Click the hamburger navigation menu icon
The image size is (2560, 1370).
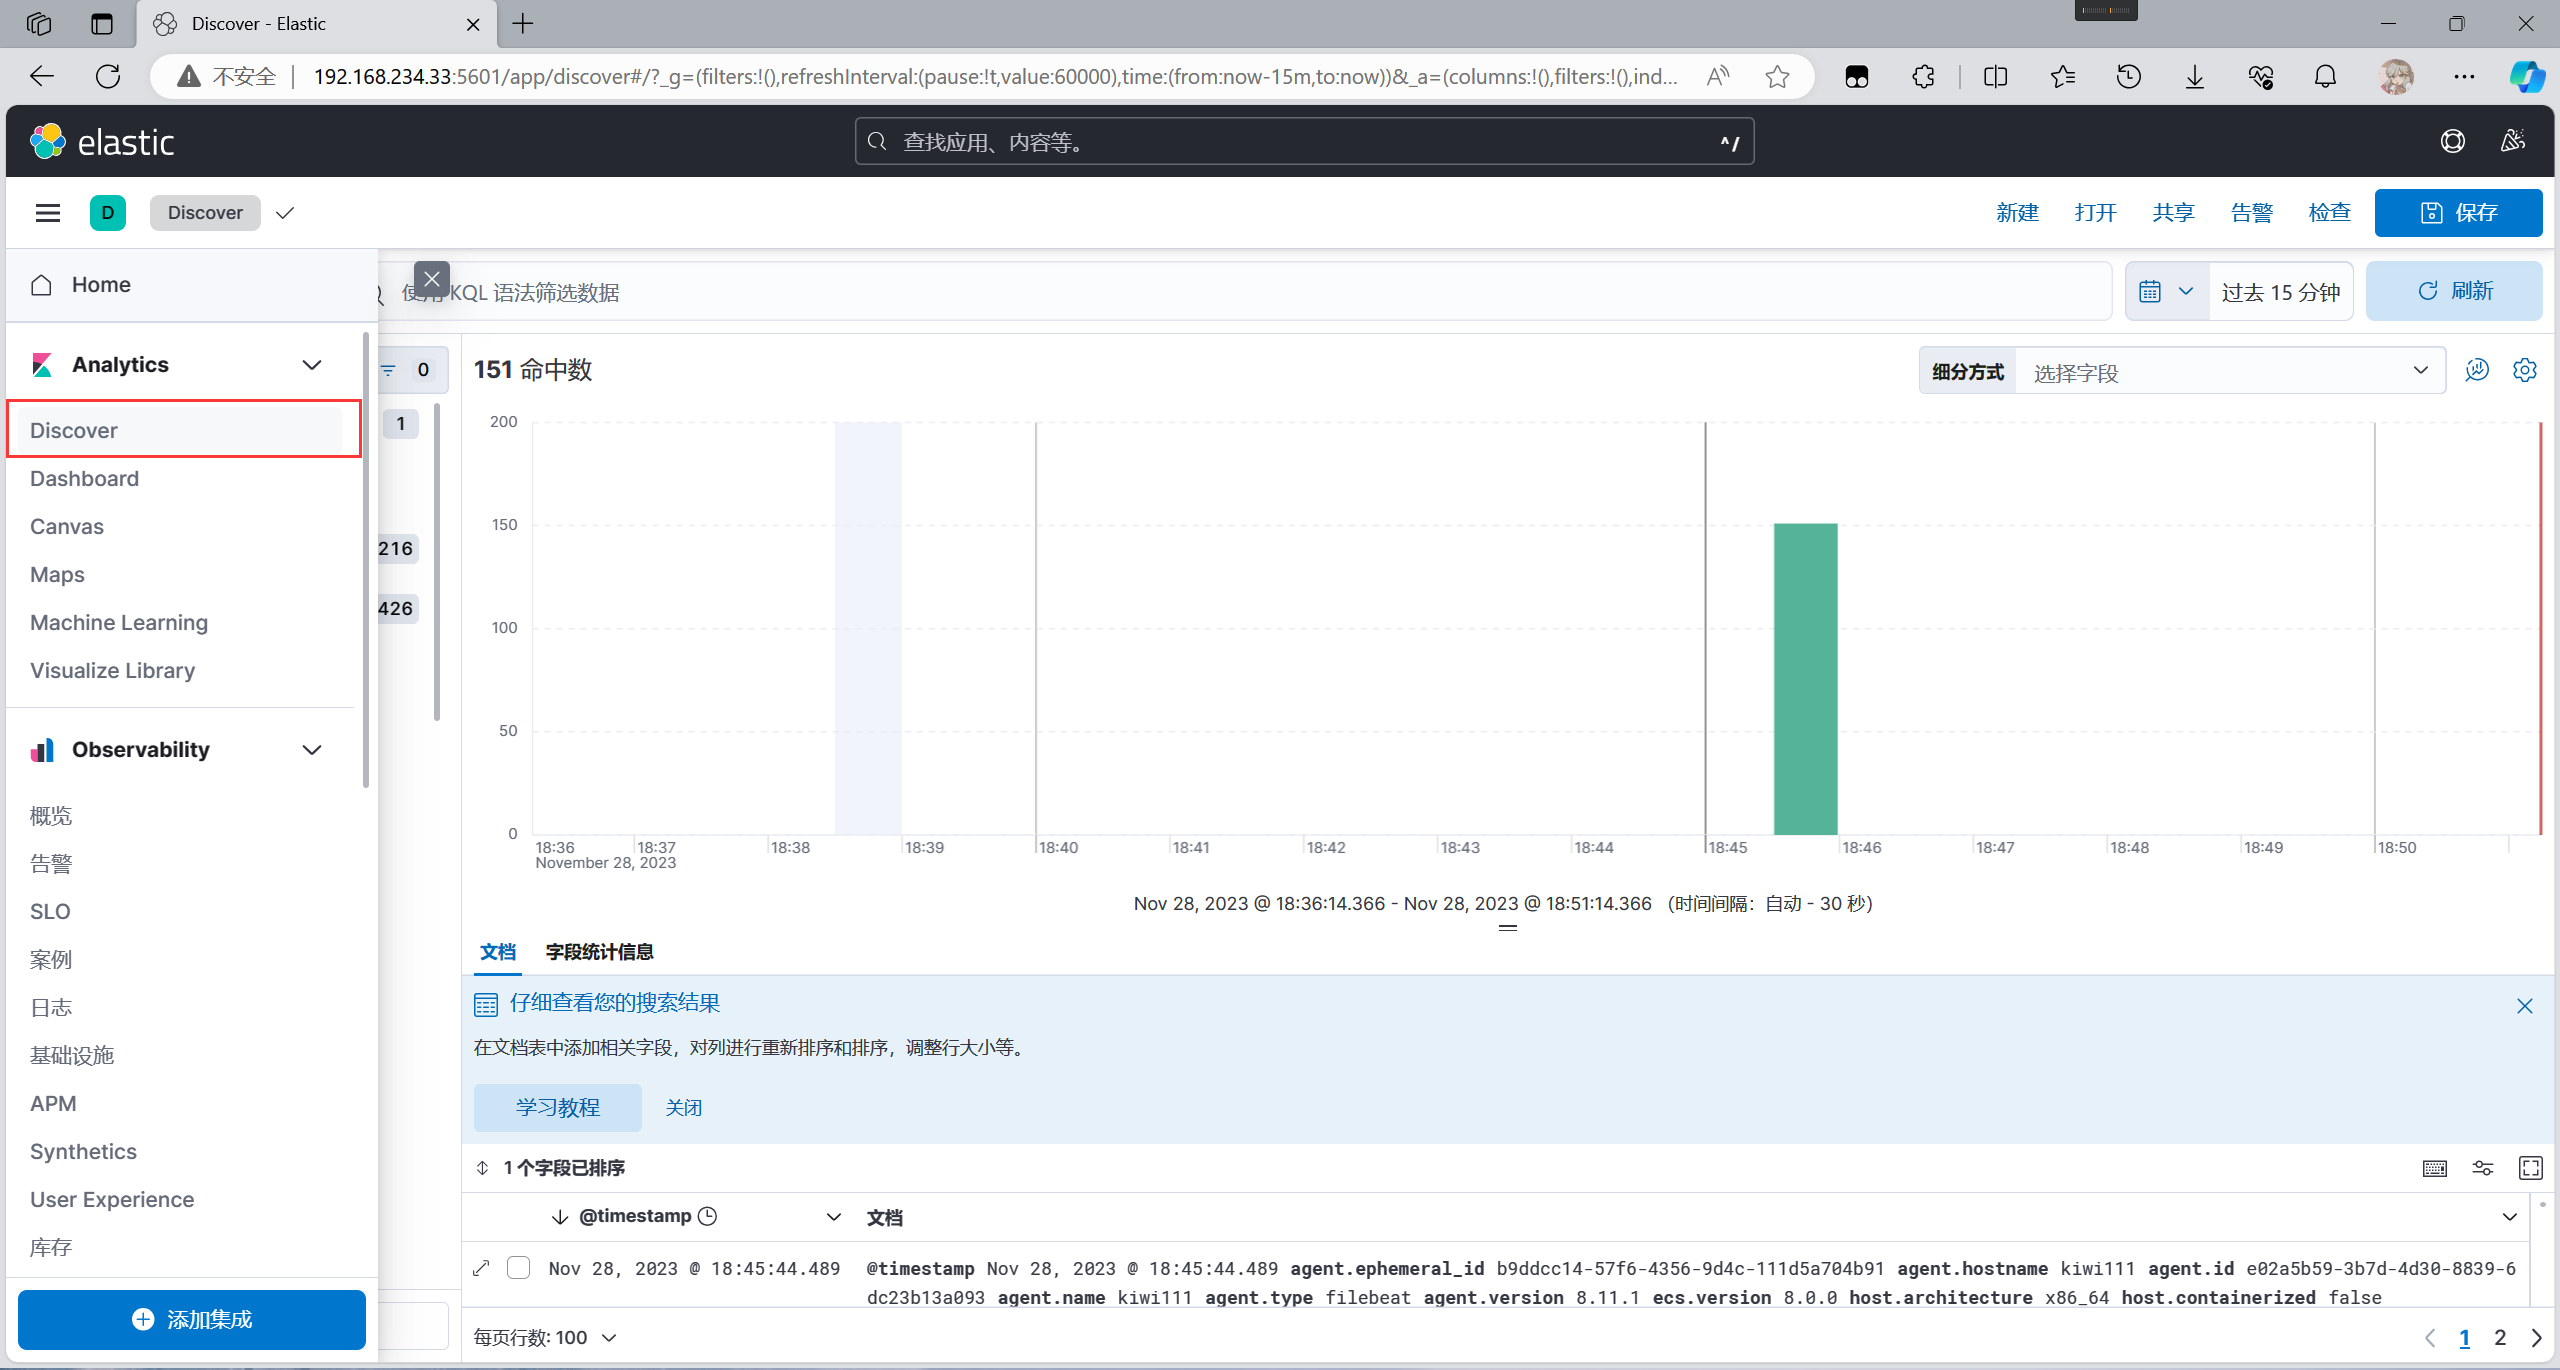[x=47, y=213]
